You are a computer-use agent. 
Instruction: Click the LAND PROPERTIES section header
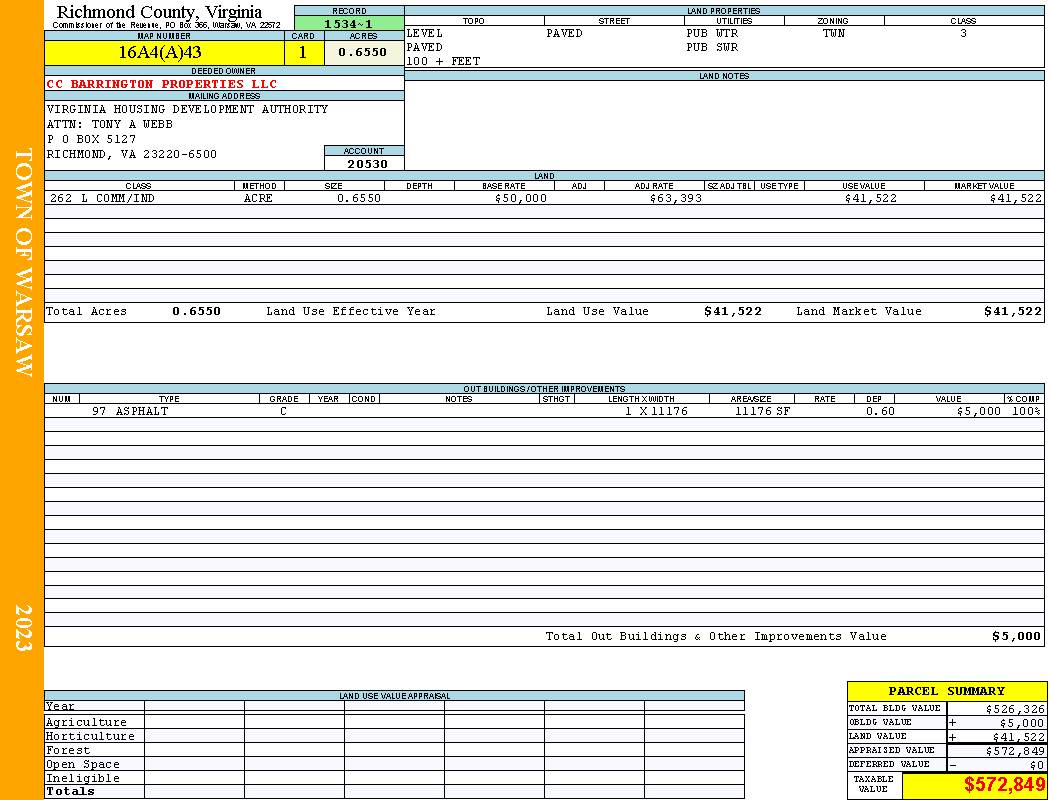(723, 11)
